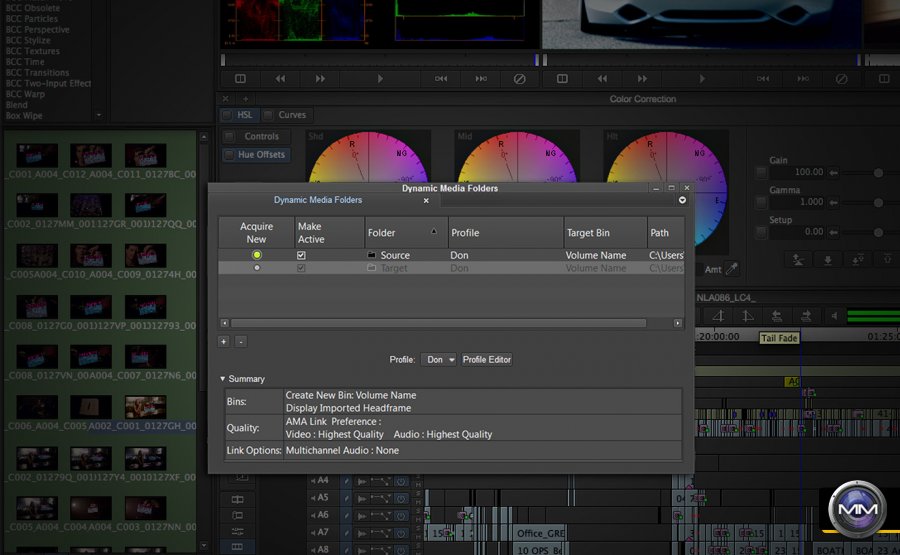Viewport: 900px width, 555px height.
Task: Click the remove folder minus button
Action: (x=240, y=342)
